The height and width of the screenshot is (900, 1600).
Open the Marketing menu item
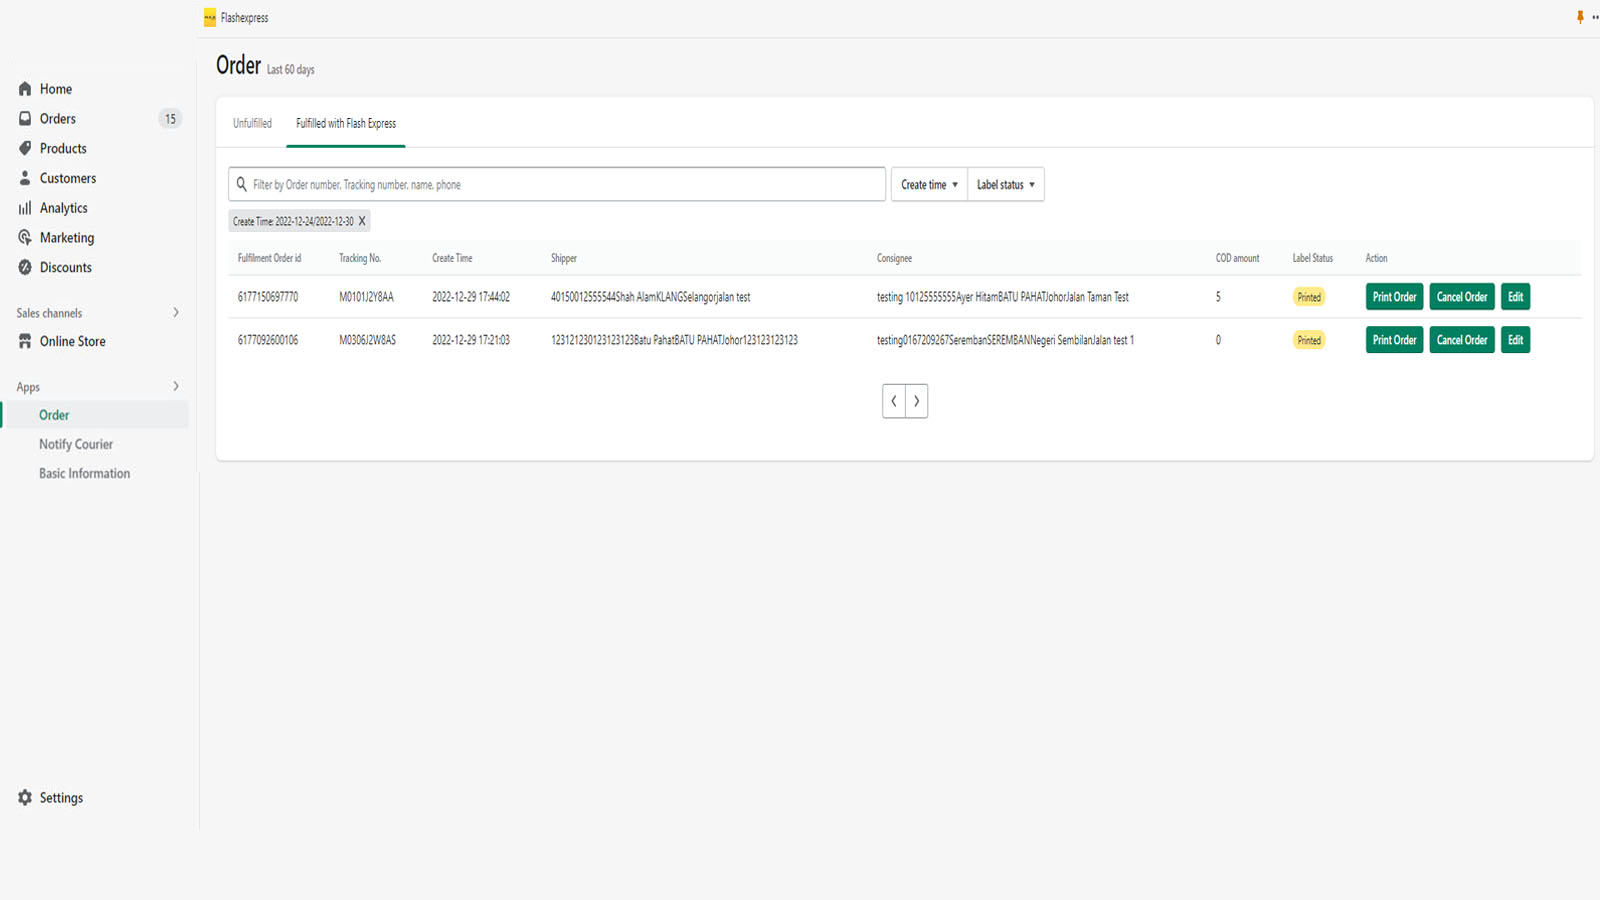click(67, 237)
